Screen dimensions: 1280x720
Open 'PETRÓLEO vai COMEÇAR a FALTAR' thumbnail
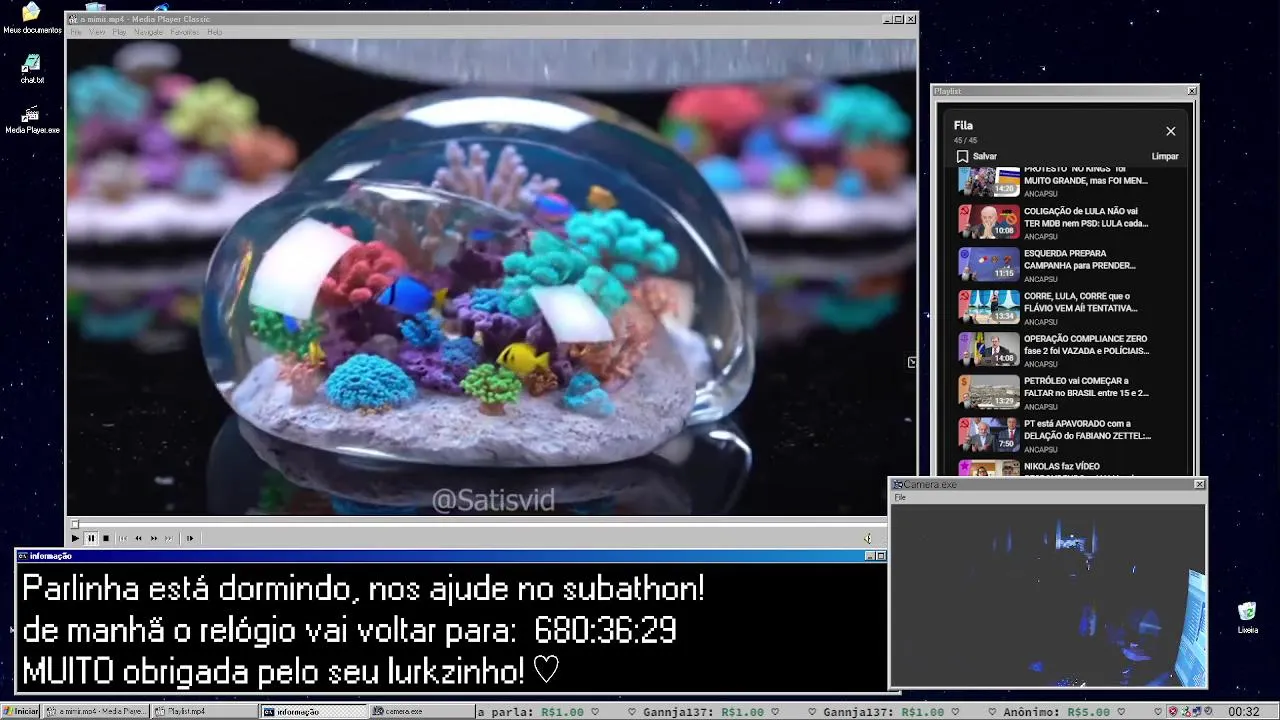point(989,392)
